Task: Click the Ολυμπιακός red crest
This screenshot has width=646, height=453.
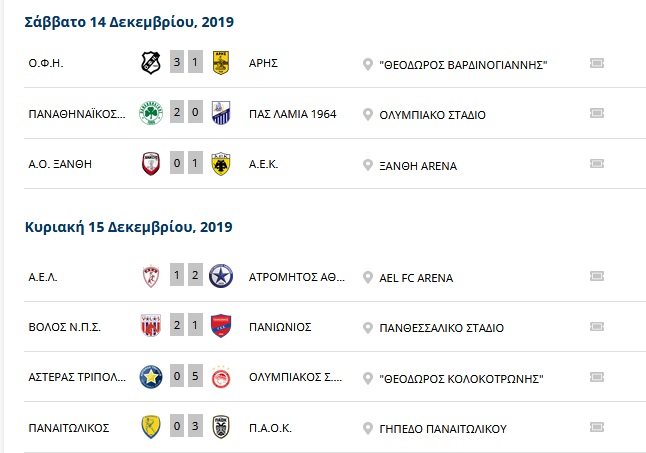Action: coord(221,377)
